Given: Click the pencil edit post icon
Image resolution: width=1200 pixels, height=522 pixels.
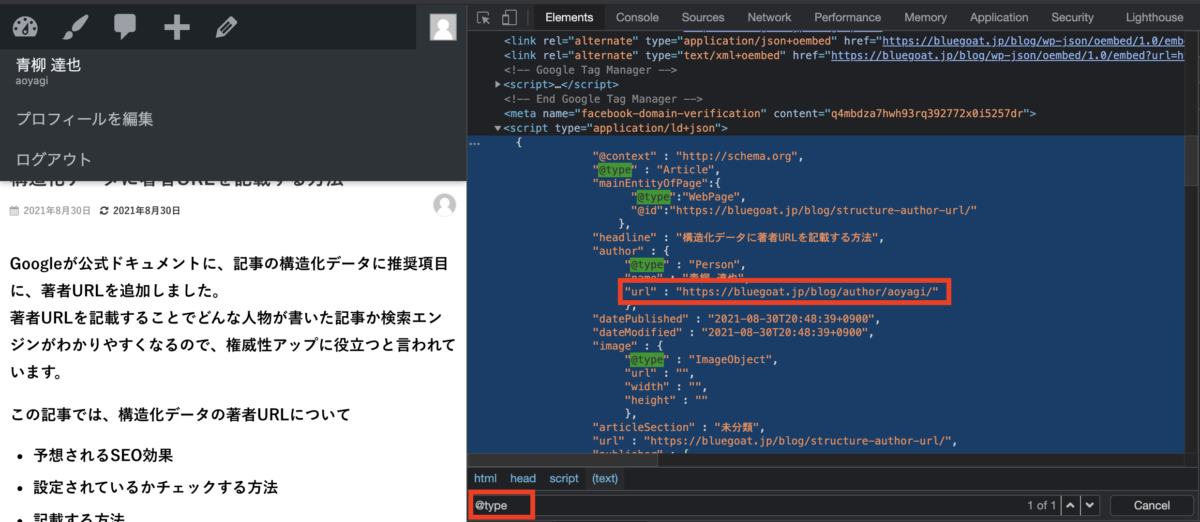Looking at the screenshot, I should (x=226, y=27).
